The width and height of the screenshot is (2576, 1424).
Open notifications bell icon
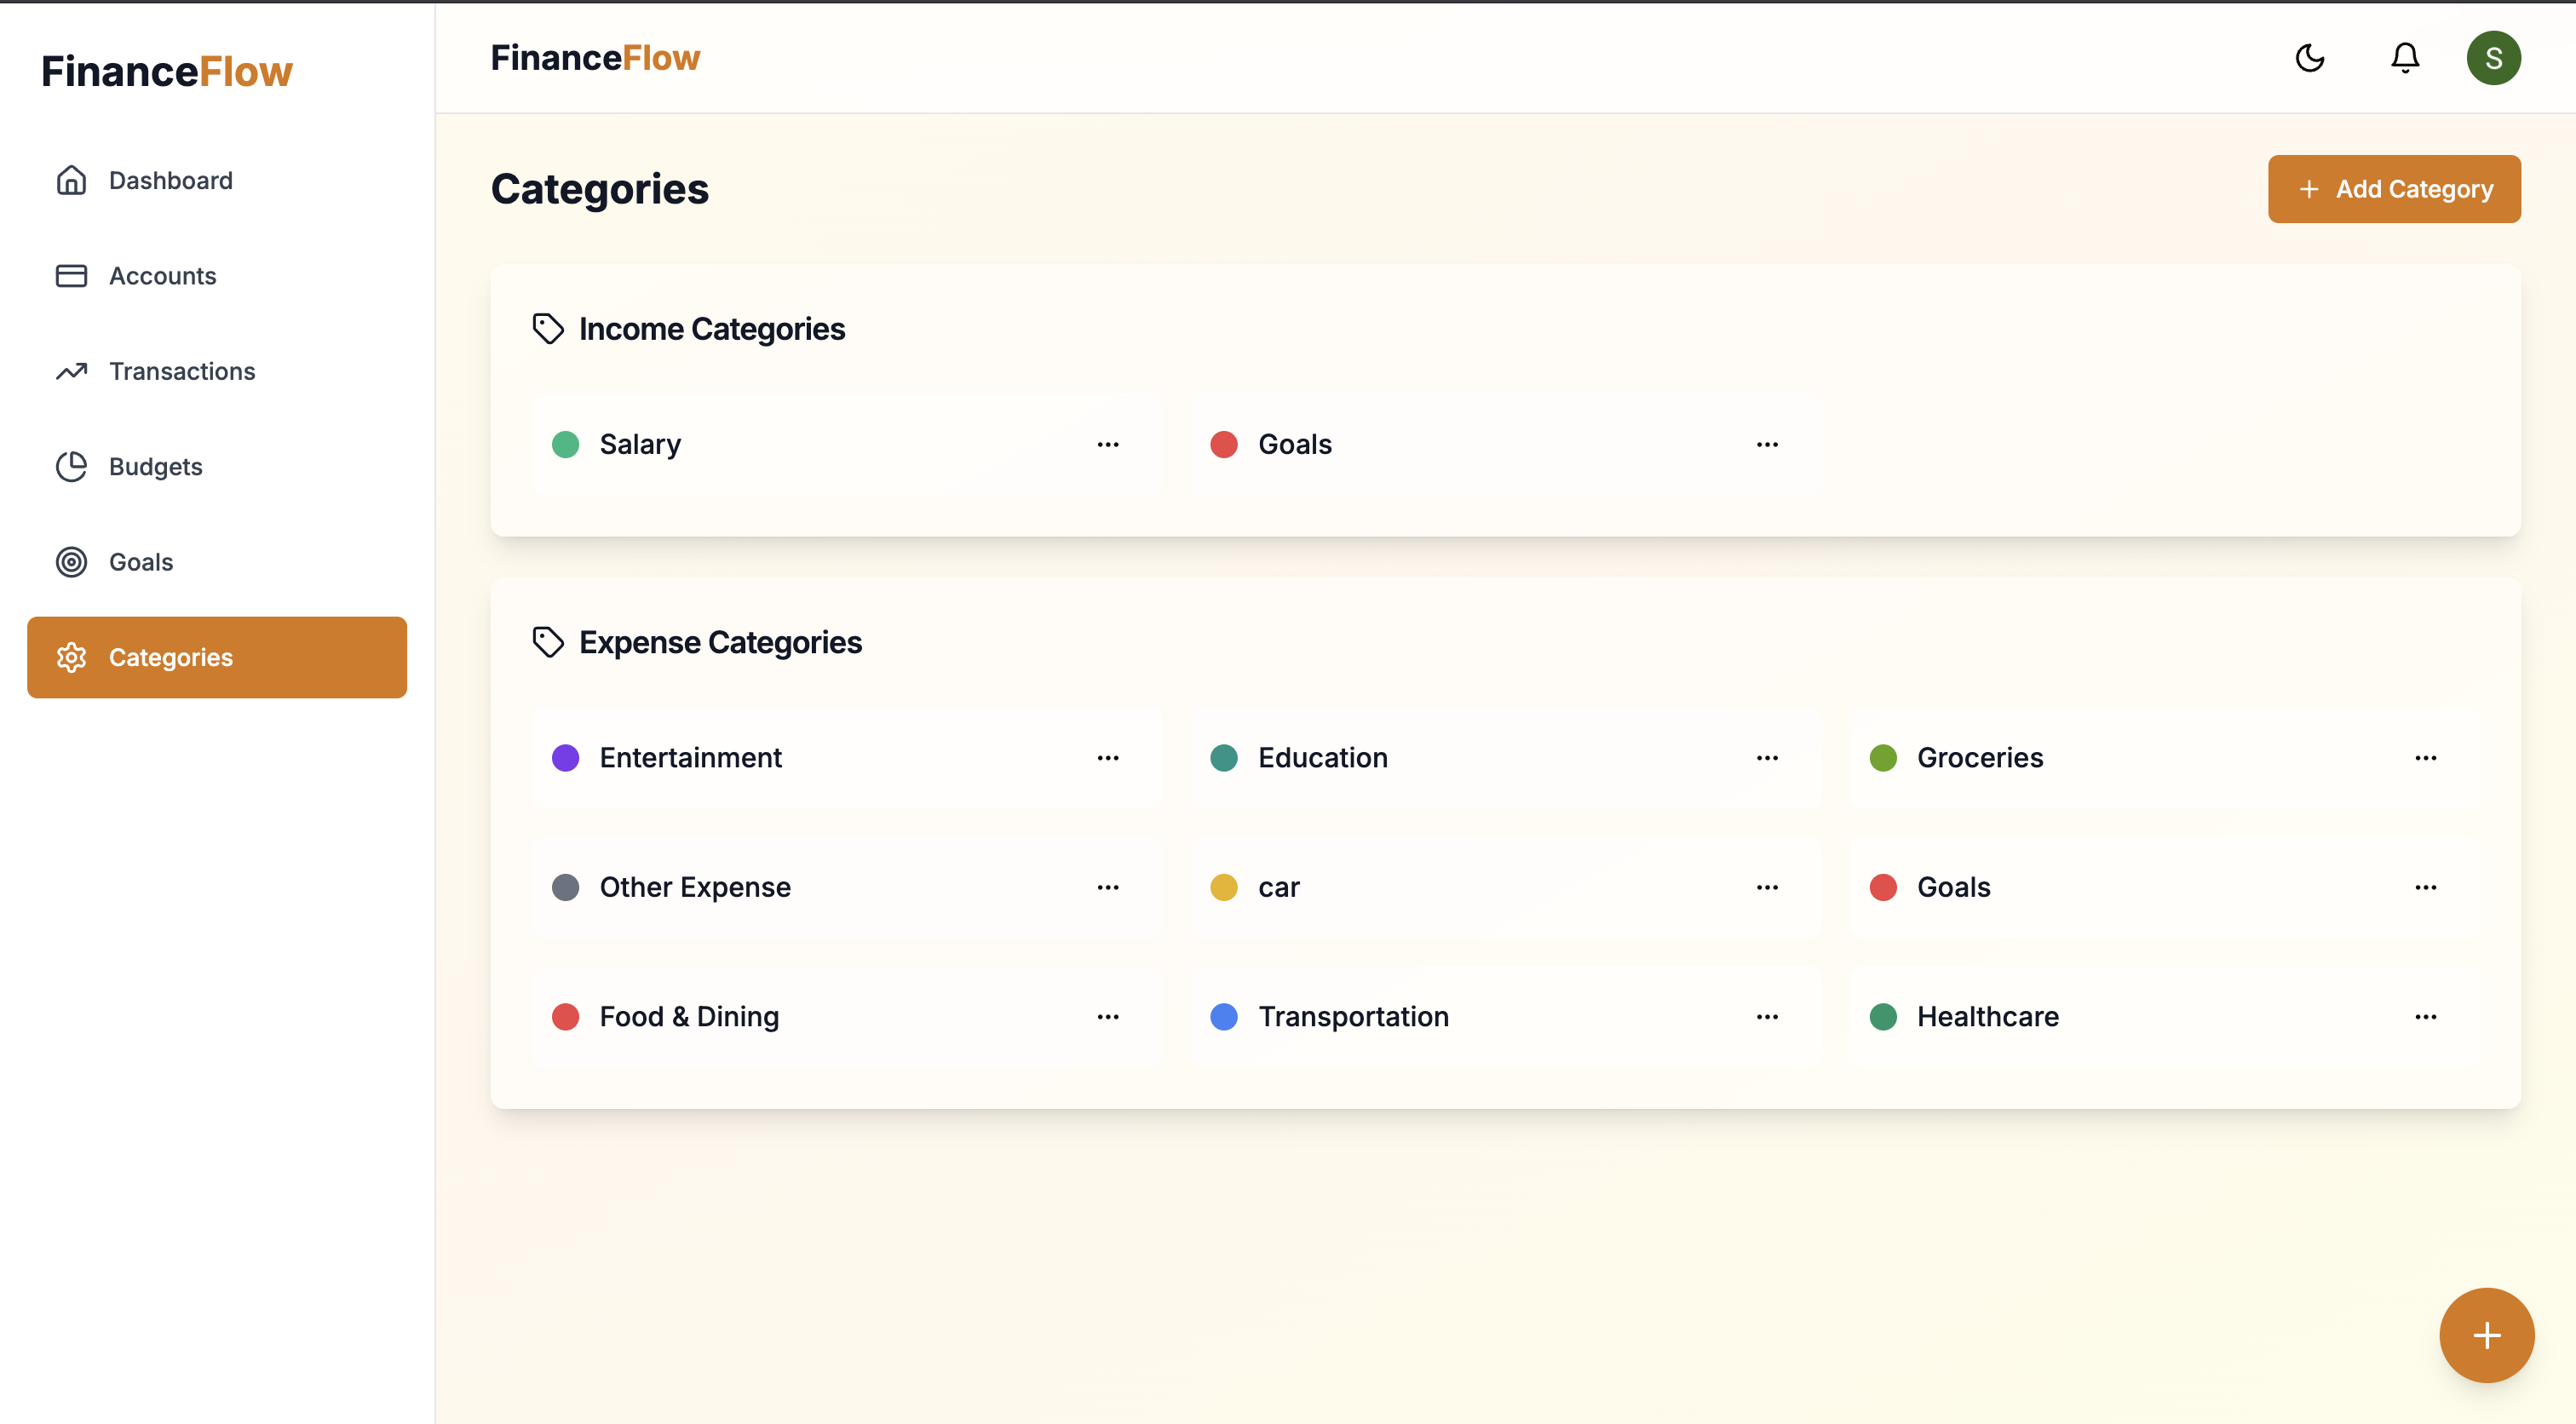click(2404, 58)
